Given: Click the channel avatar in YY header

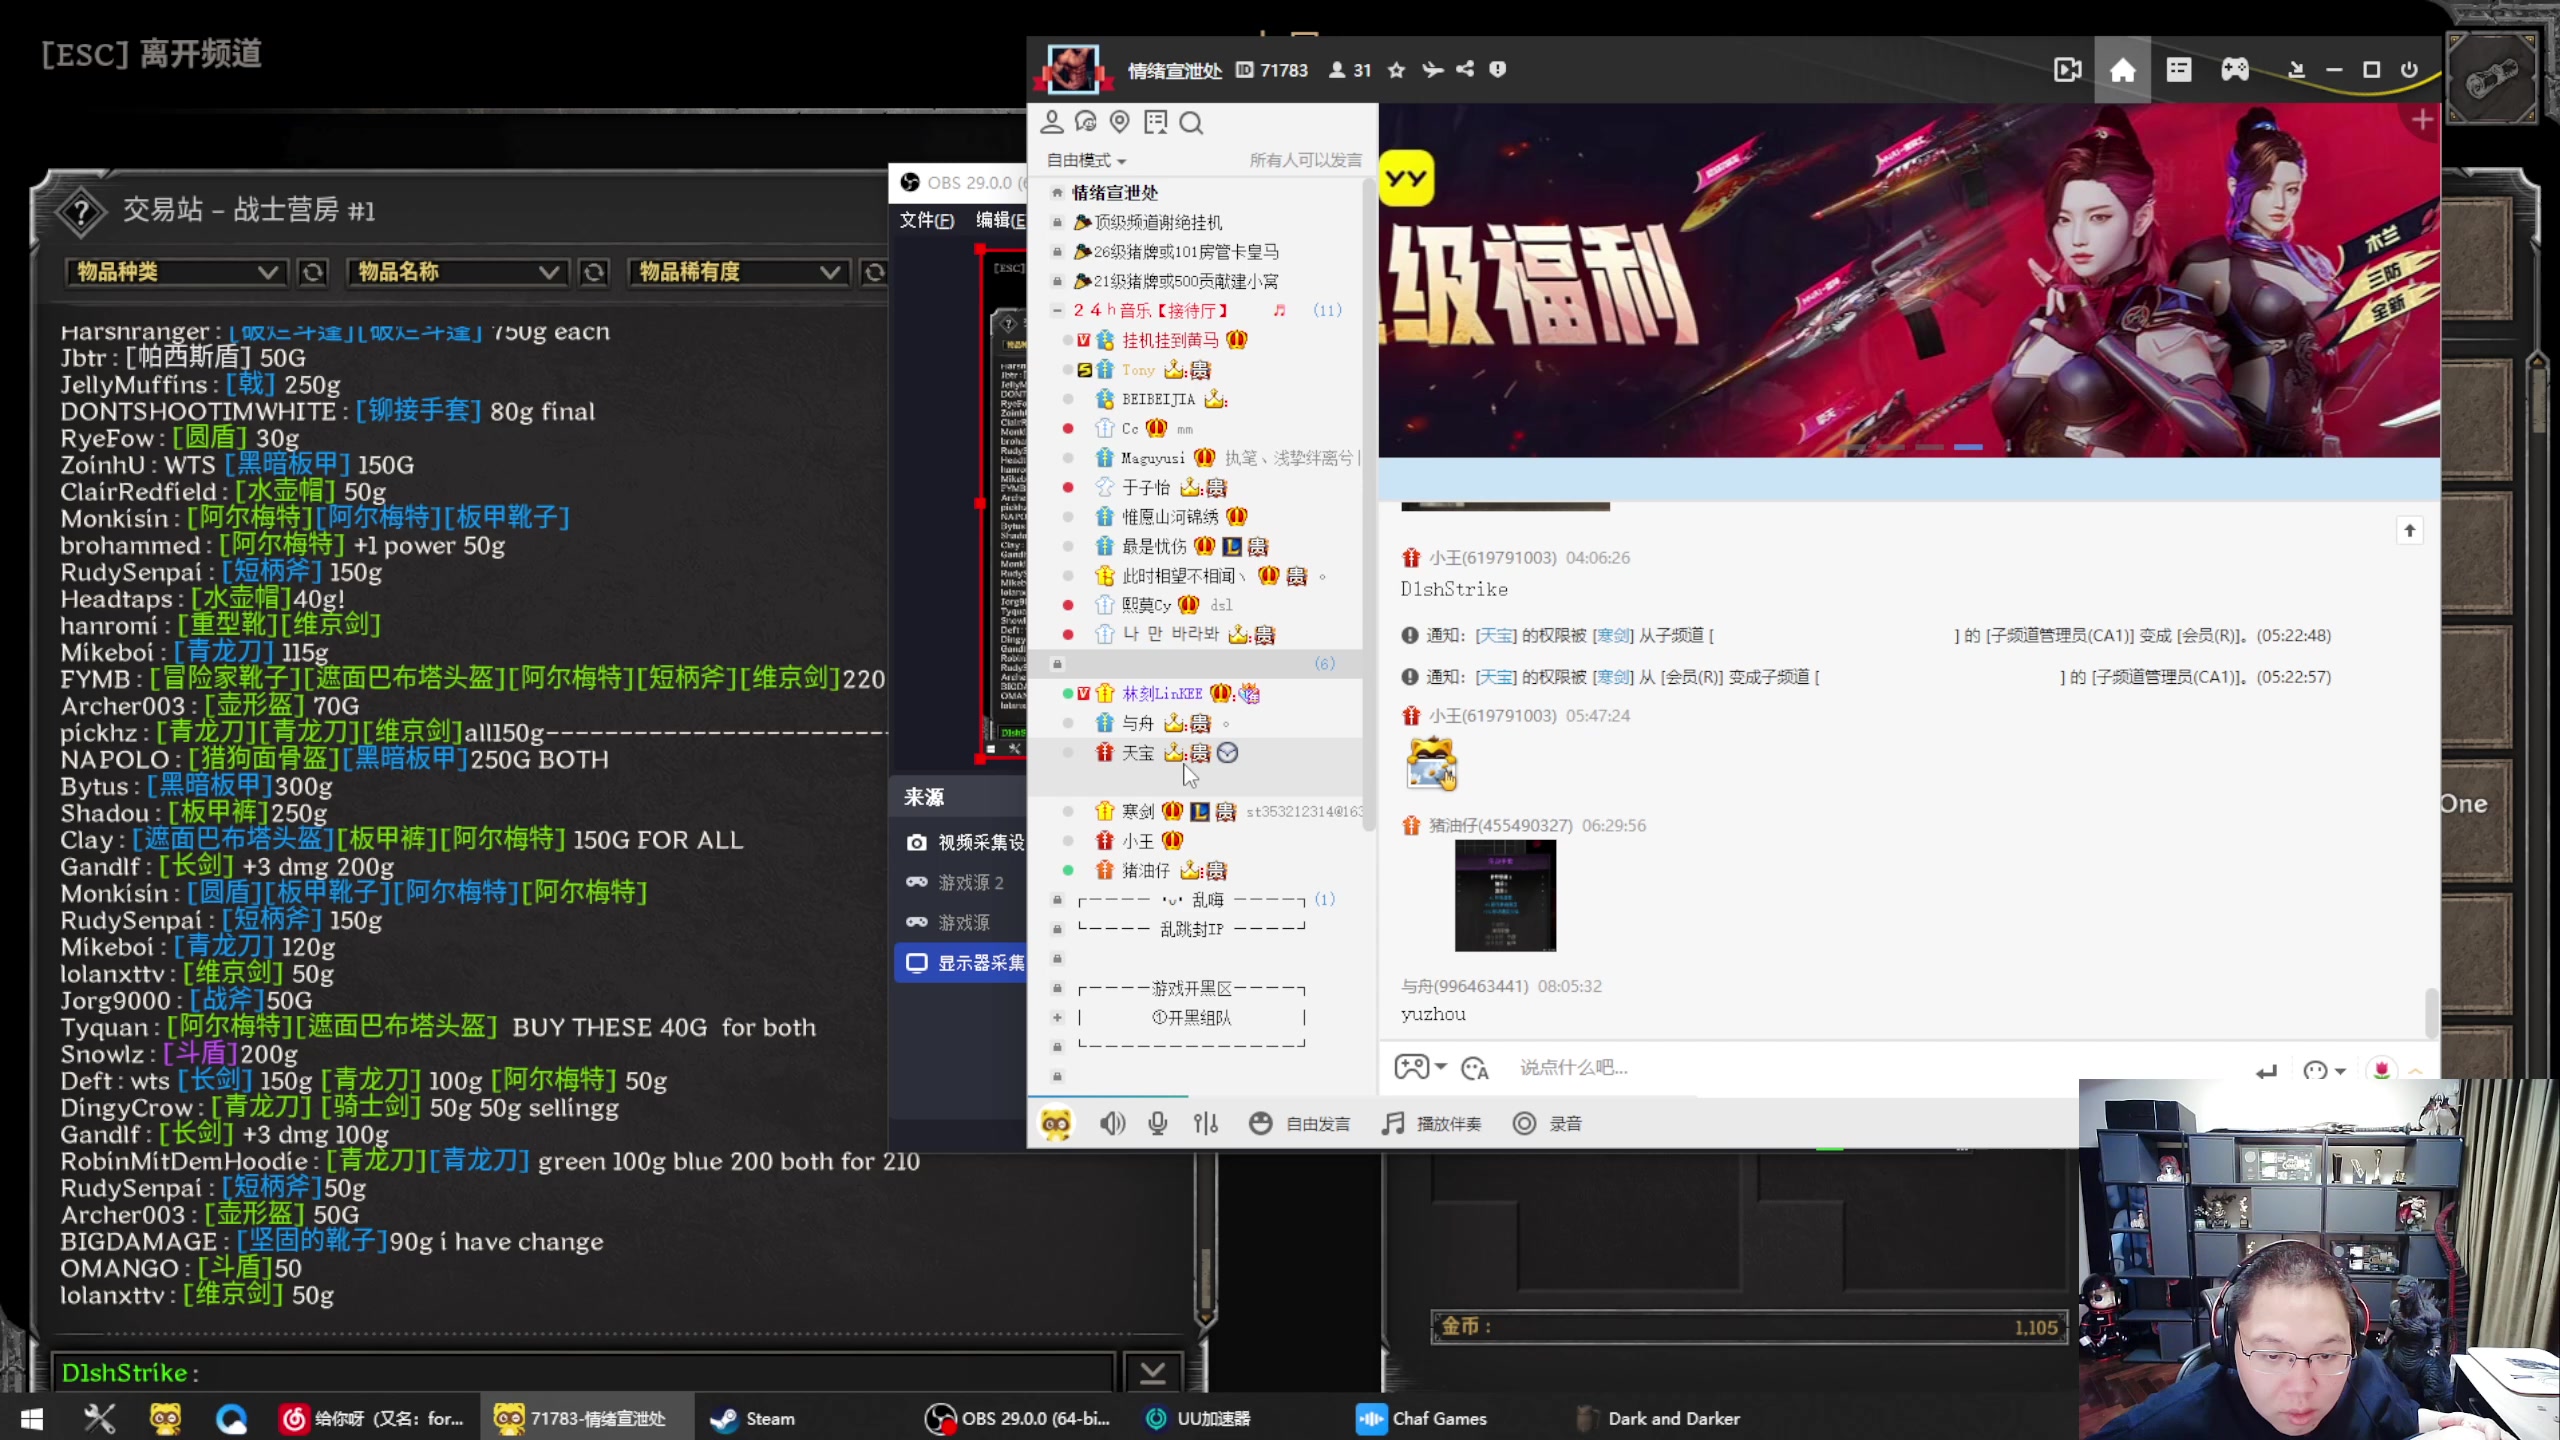Looking at the screenshot, I should [x=1072, y=70].
